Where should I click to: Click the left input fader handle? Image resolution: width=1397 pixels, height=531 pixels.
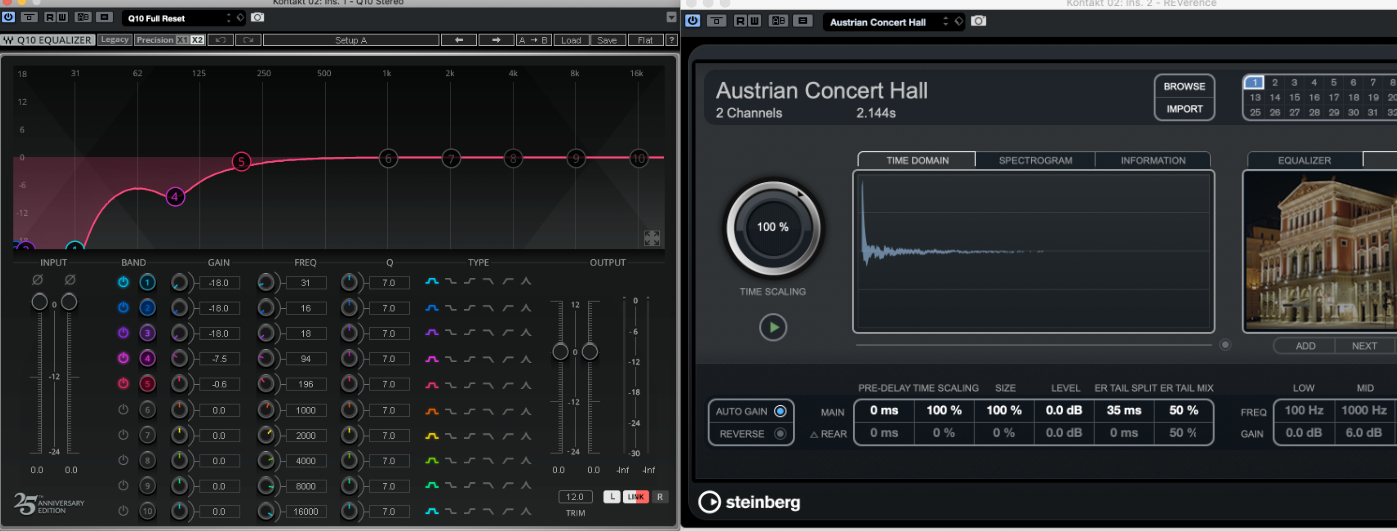pos(40,301)
